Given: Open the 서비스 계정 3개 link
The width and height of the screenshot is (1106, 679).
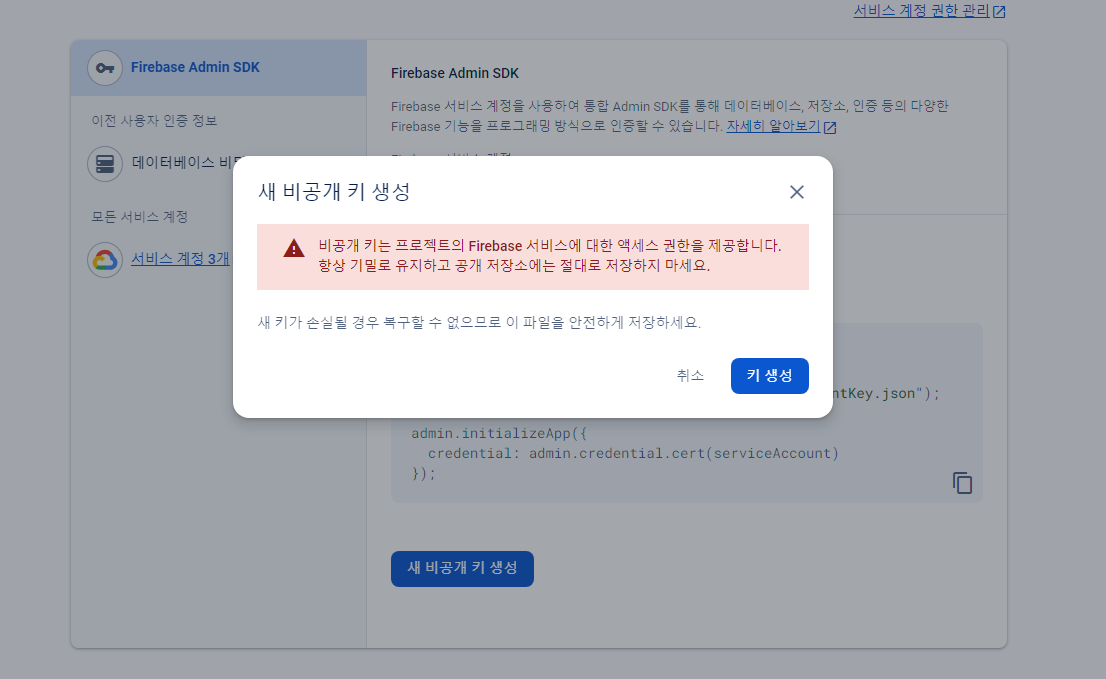Looking at the screenshot, I should click(181, 259).
